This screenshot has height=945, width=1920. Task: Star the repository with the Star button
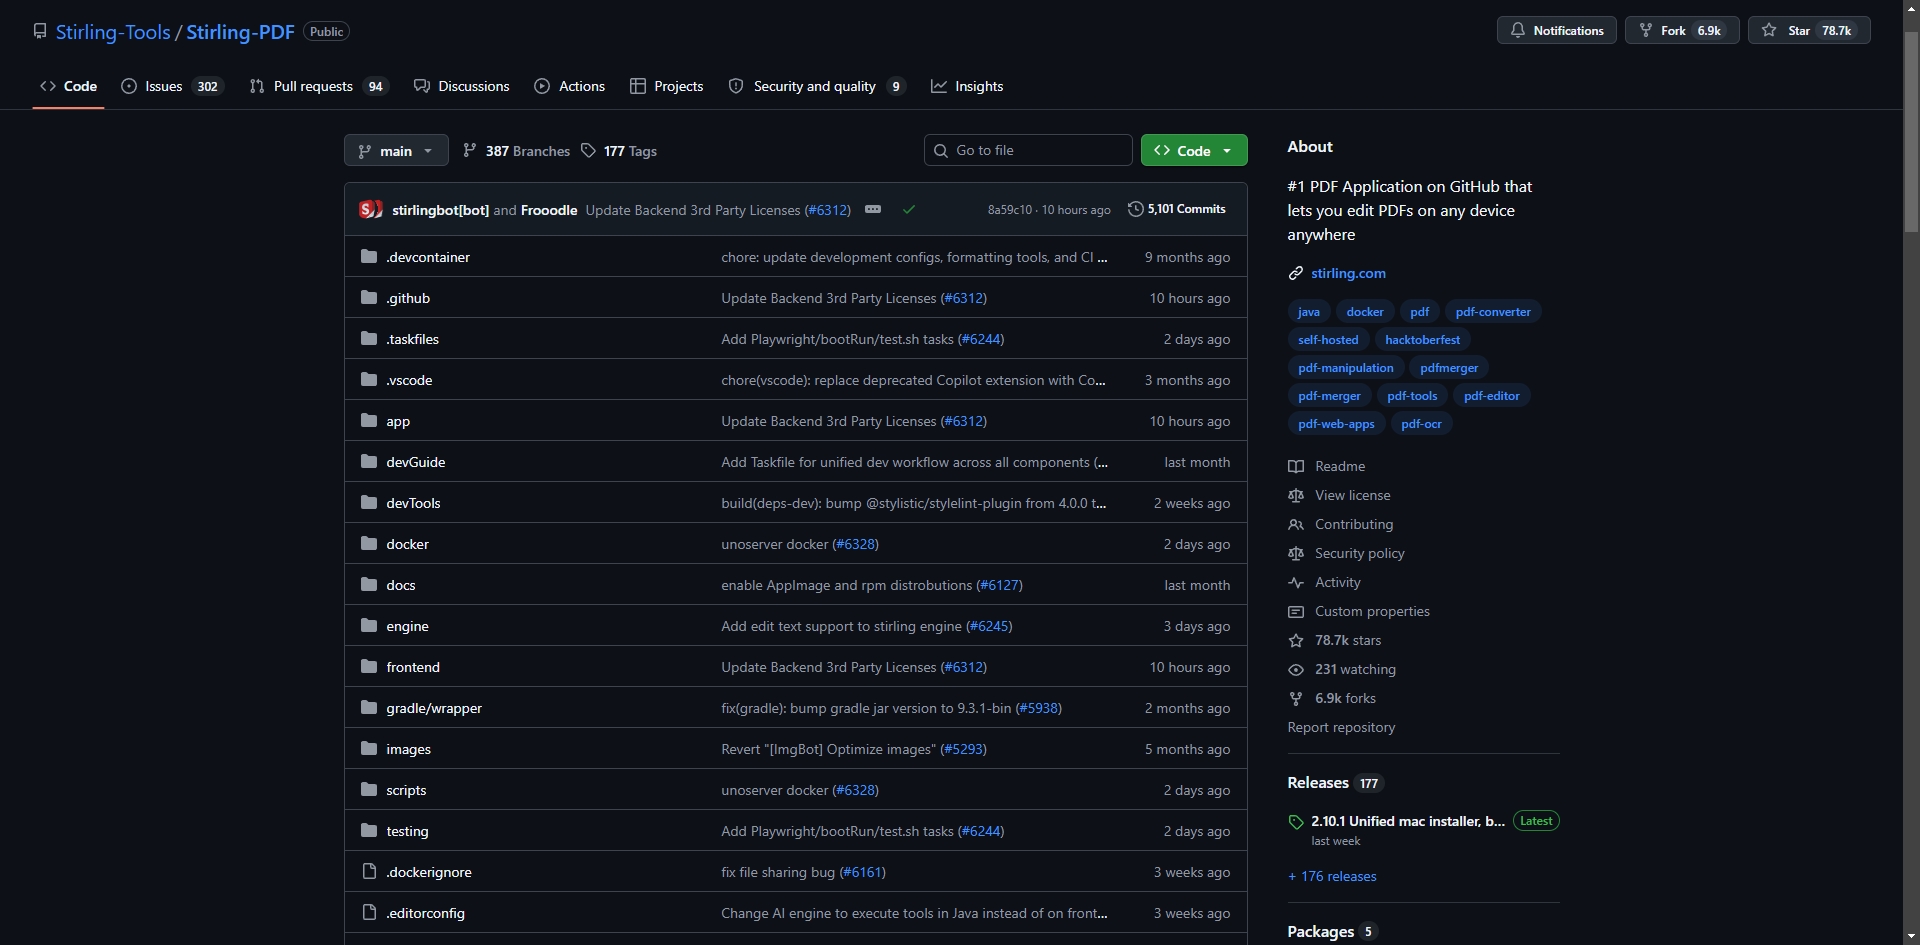click(1809, 31)
